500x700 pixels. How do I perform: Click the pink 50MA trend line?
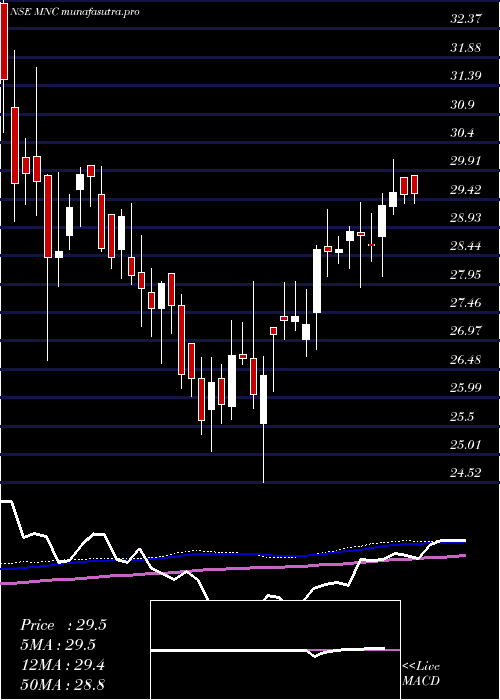[x=232, y=568]
